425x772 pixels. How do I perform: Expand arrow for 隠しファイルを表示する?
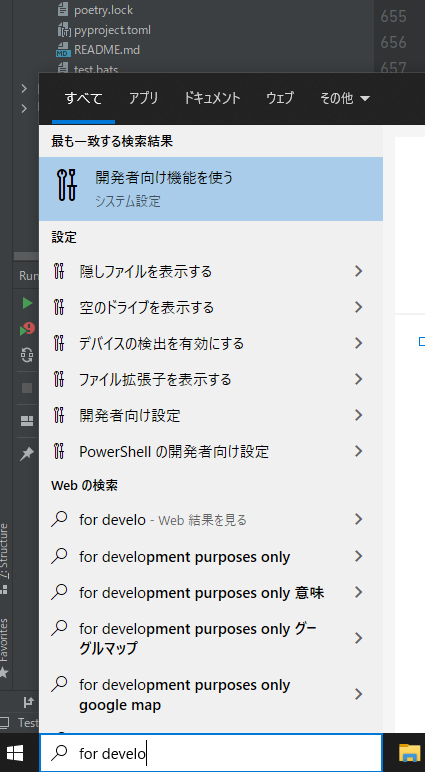click(x=359, y=271)
